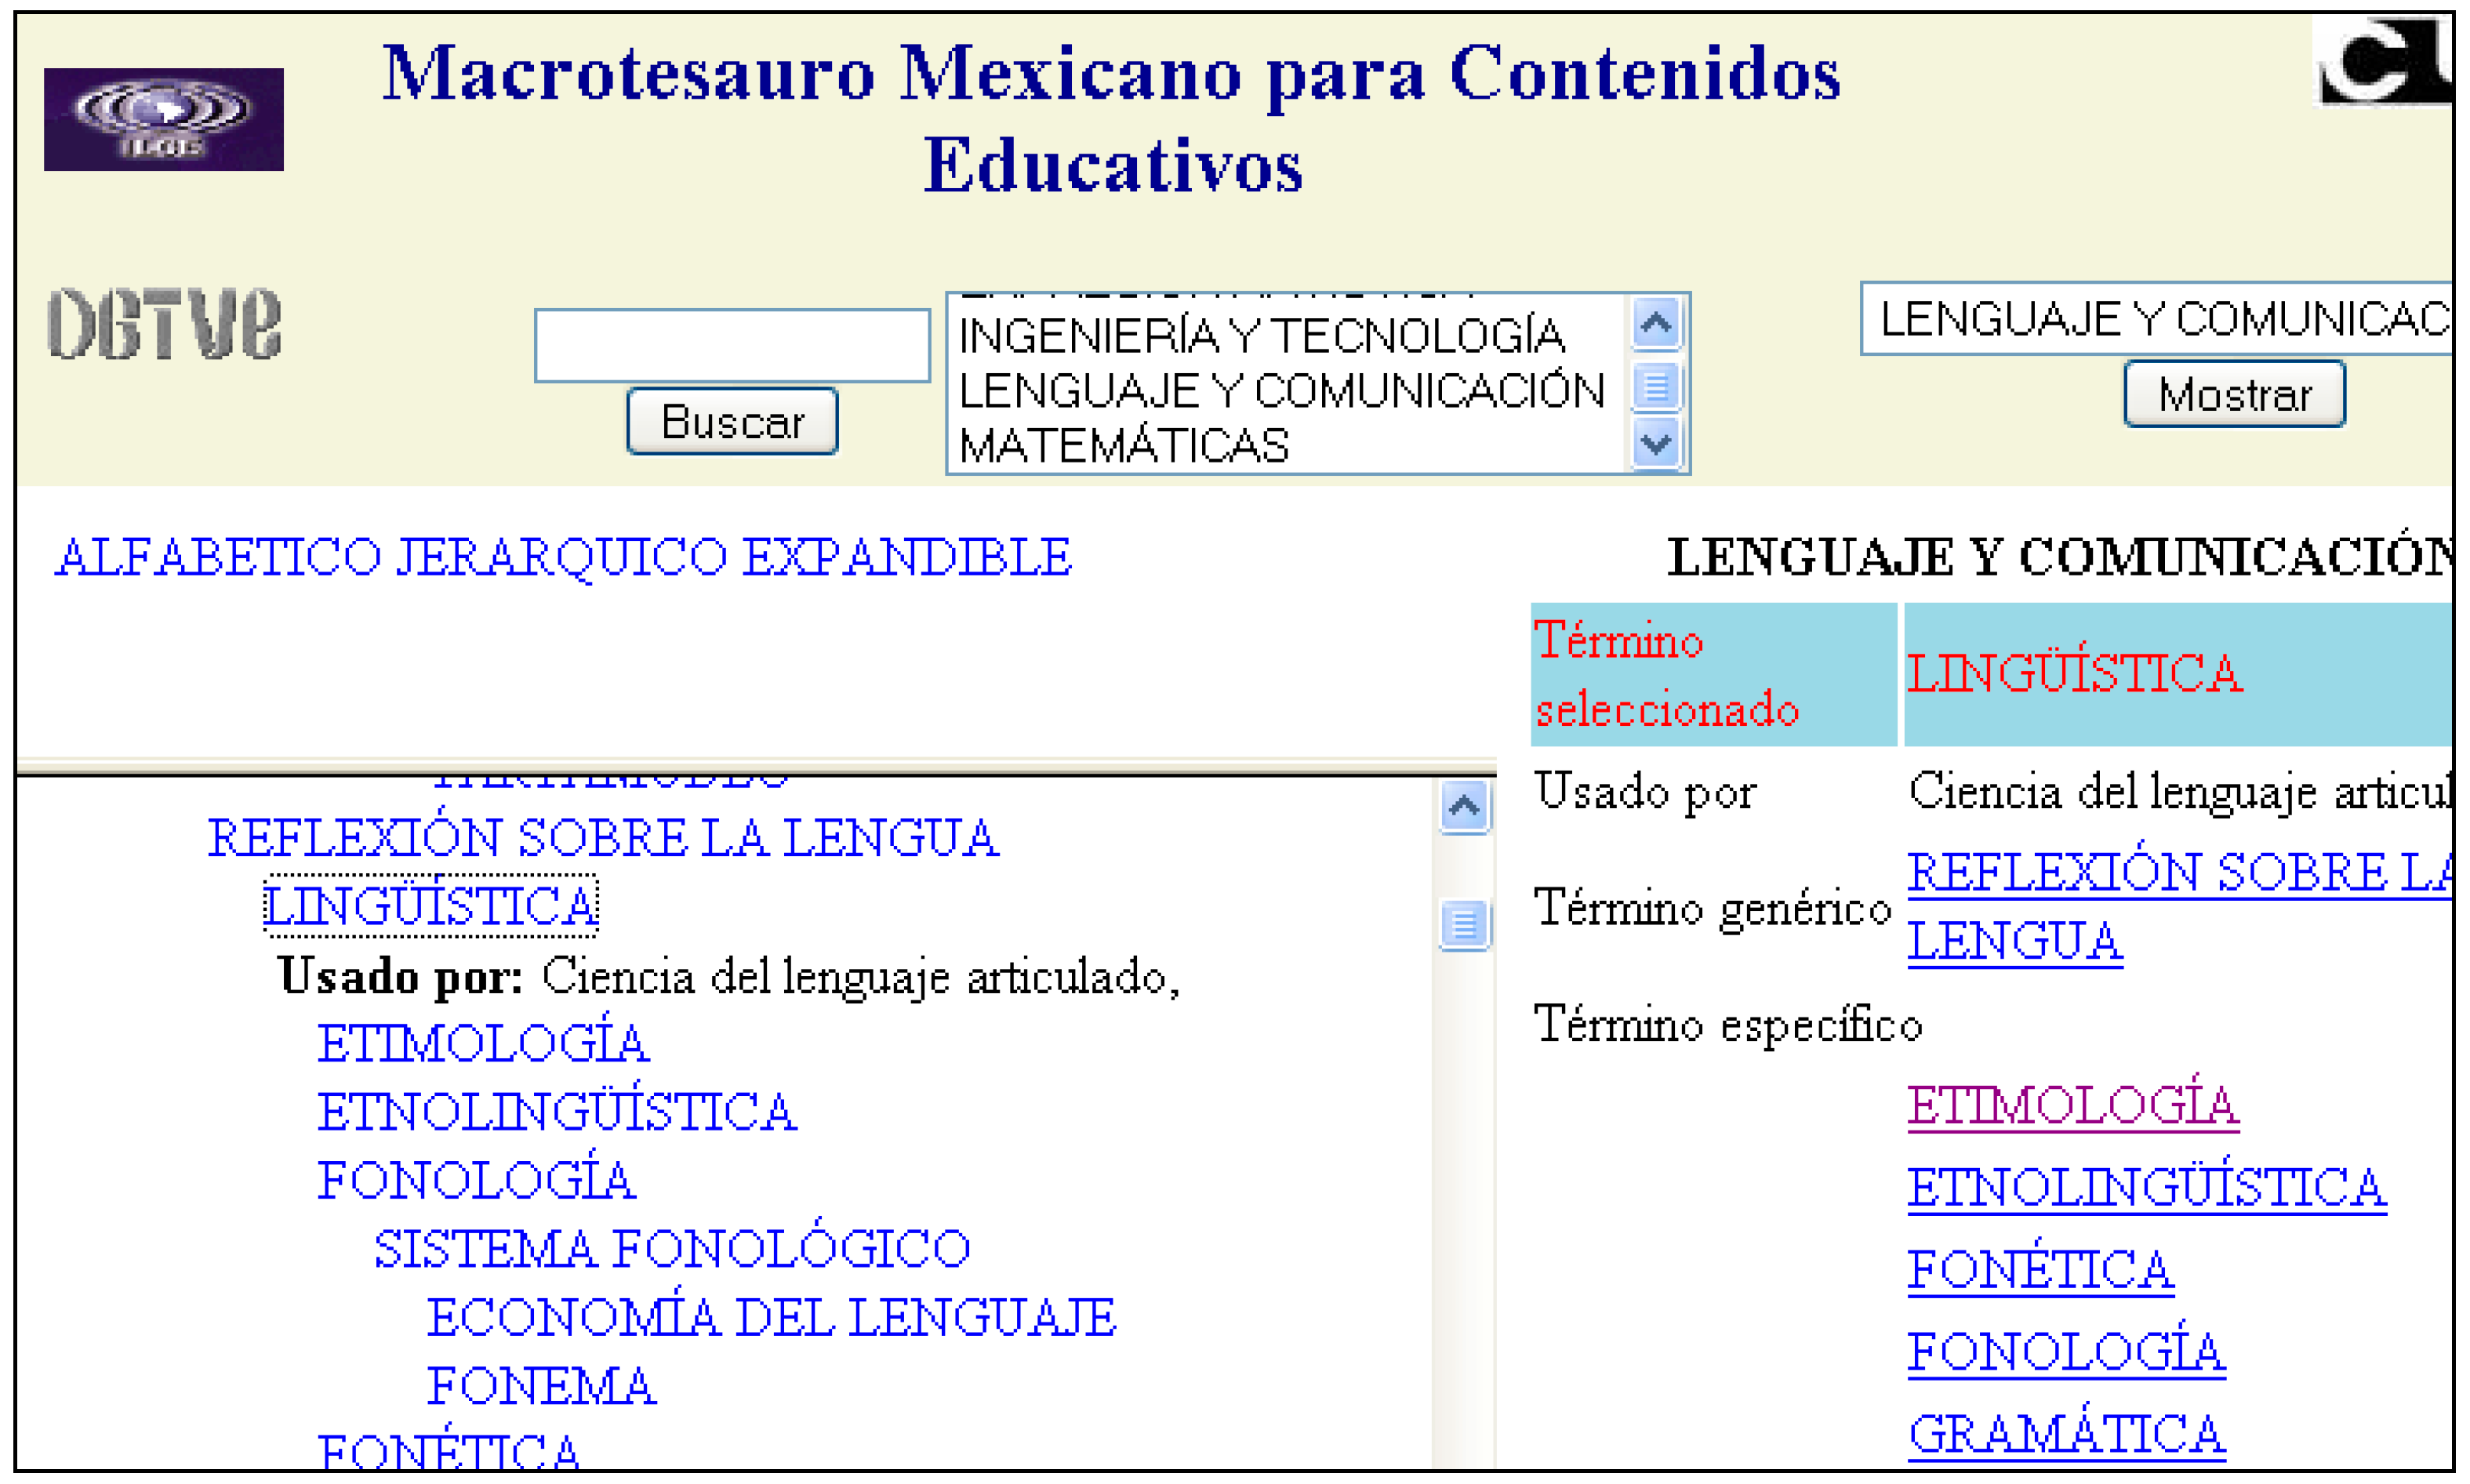Image resolution: width=2470 pixels, height=1484 pixels.
Task: Click the search text field
Action: click(x=732, y=345)
